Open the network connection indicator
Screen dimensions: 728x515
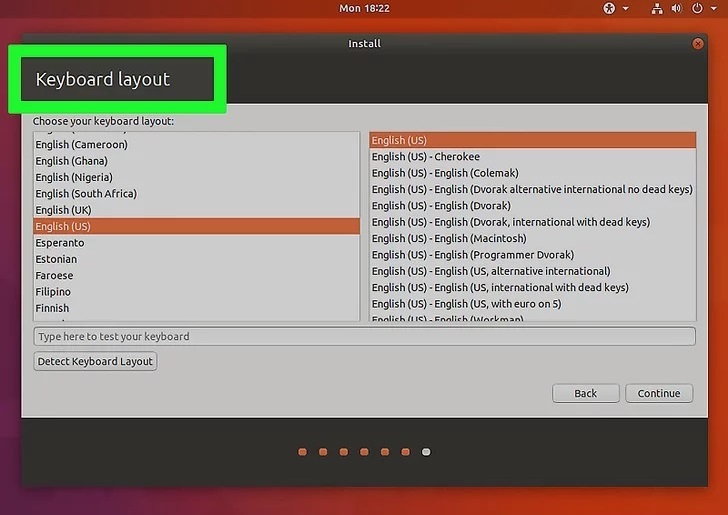coord(657,8)
